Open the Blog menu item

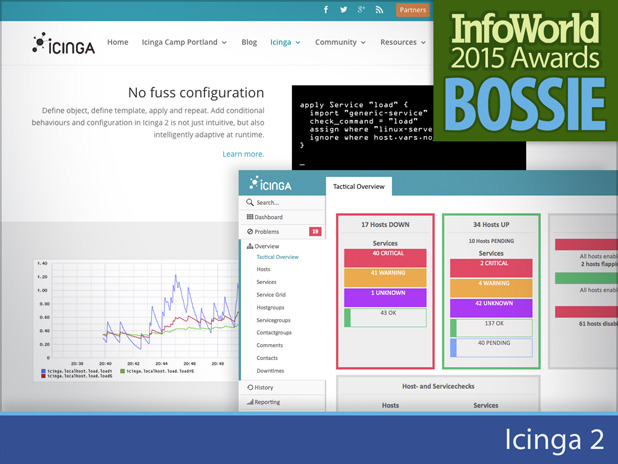249,42
